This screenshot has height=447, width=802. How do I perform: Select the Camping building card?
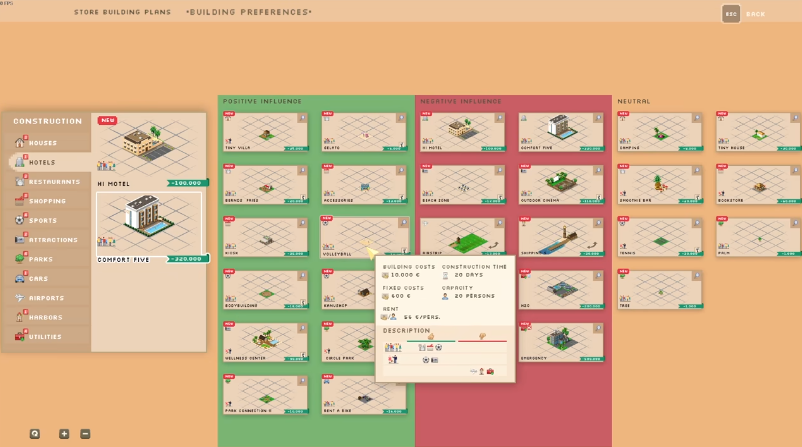660,131
